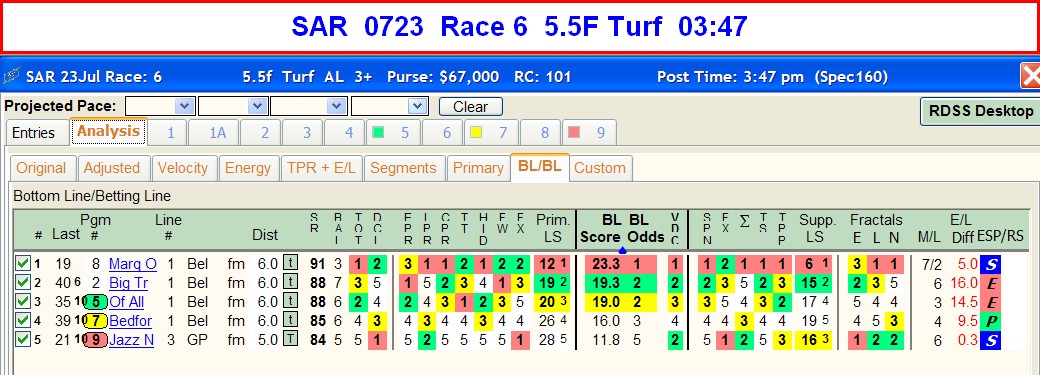The image size is (1040, 375).
Task: Toggle checkbox for horse row 2 Big Tr
Action: click(23, 283)
